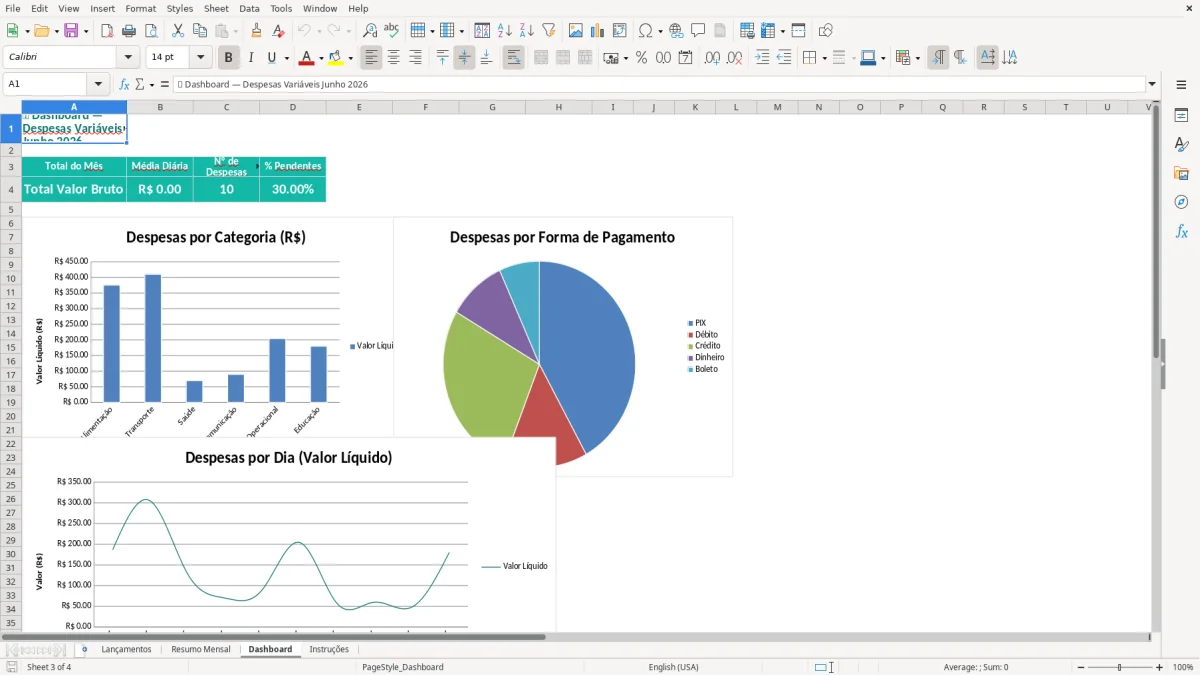
Task: Open Borders dropdown arrow
Action: coord(824,58)
